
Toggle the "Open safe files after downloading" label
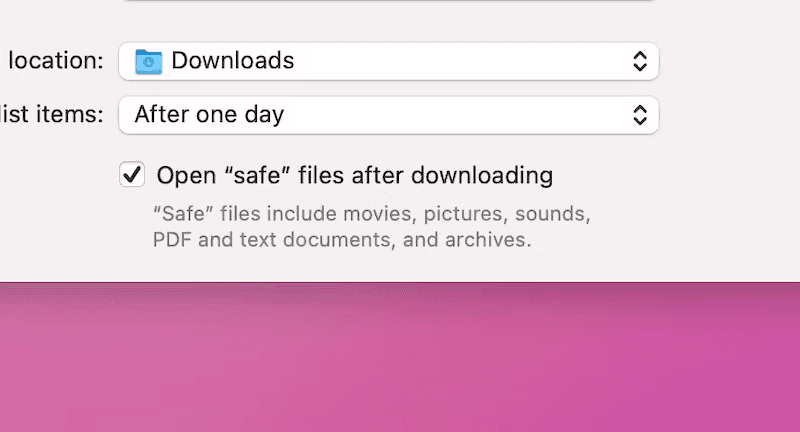[x=355, y=175]
